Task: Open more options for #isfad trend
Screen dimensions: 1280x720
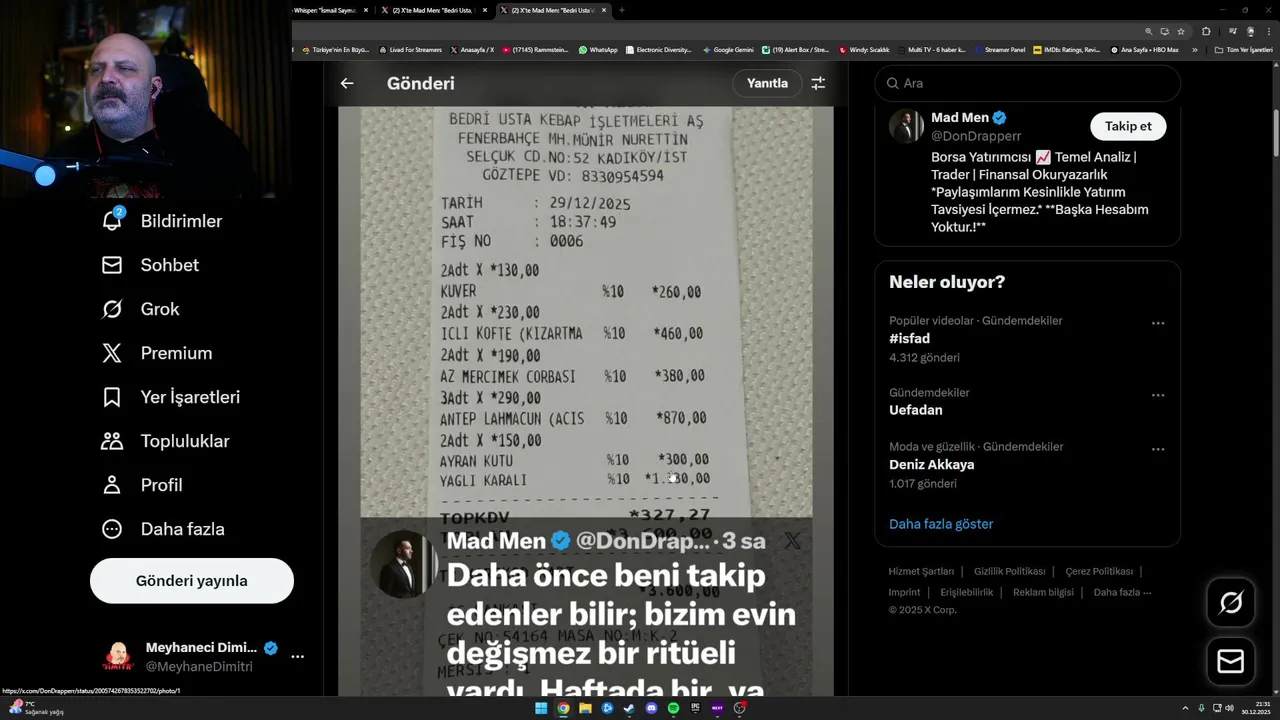Action: coord(1158,323)
